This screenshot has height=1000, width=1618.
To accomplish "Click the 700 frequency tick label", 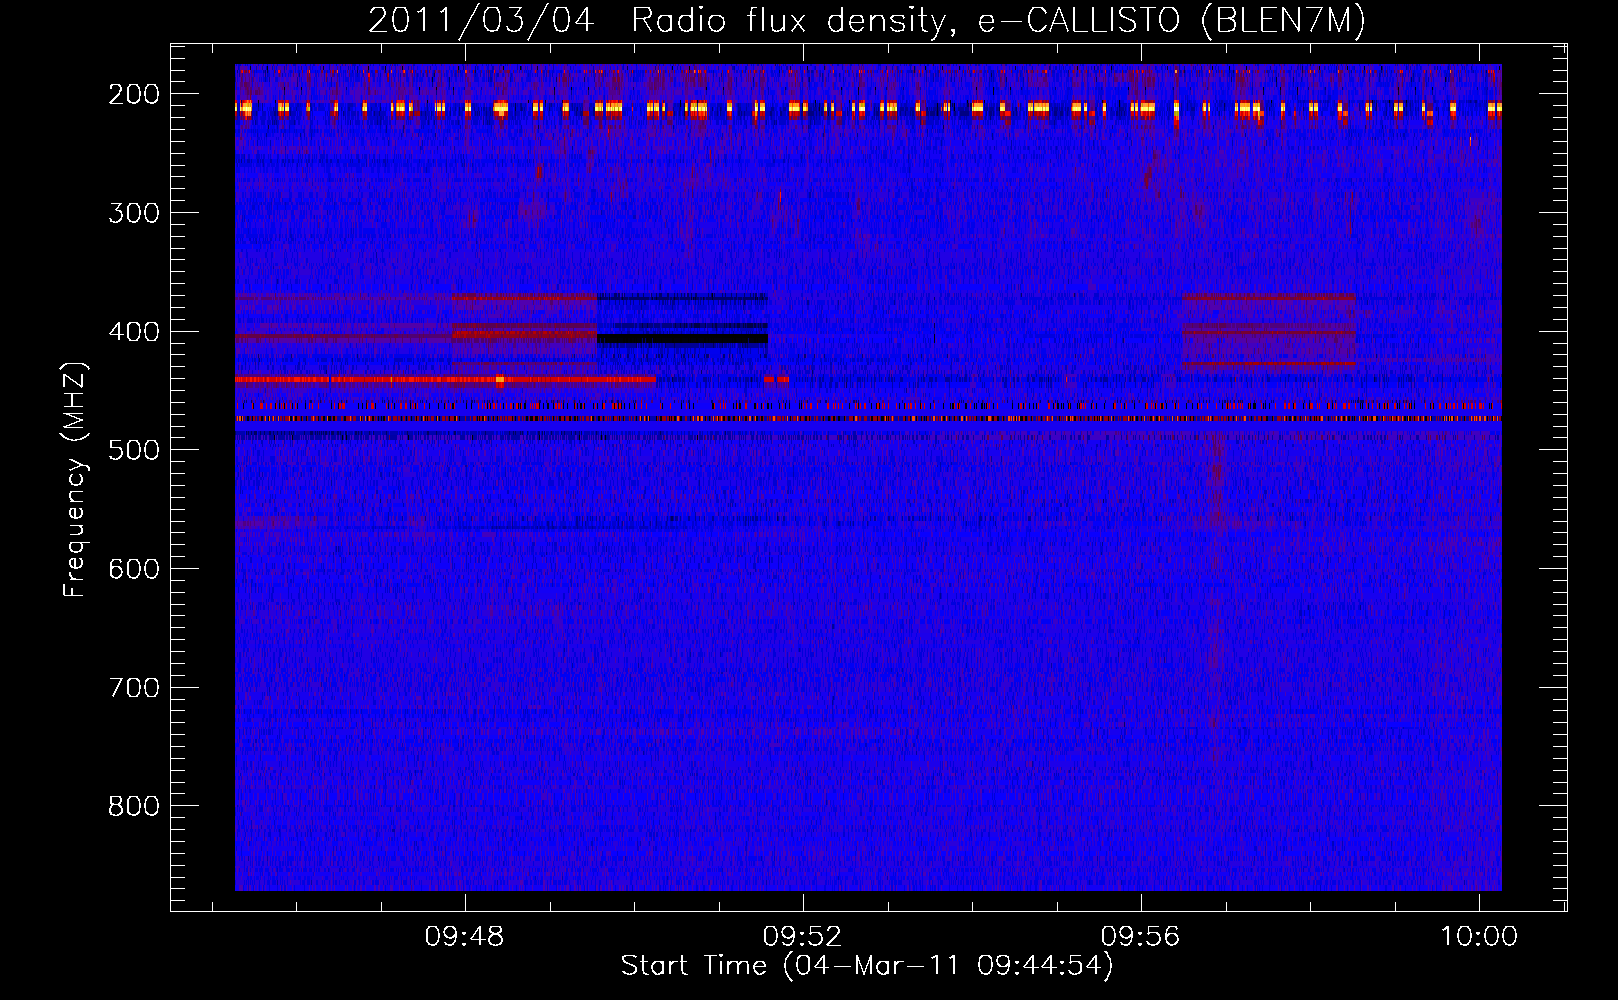I will 134,688.
